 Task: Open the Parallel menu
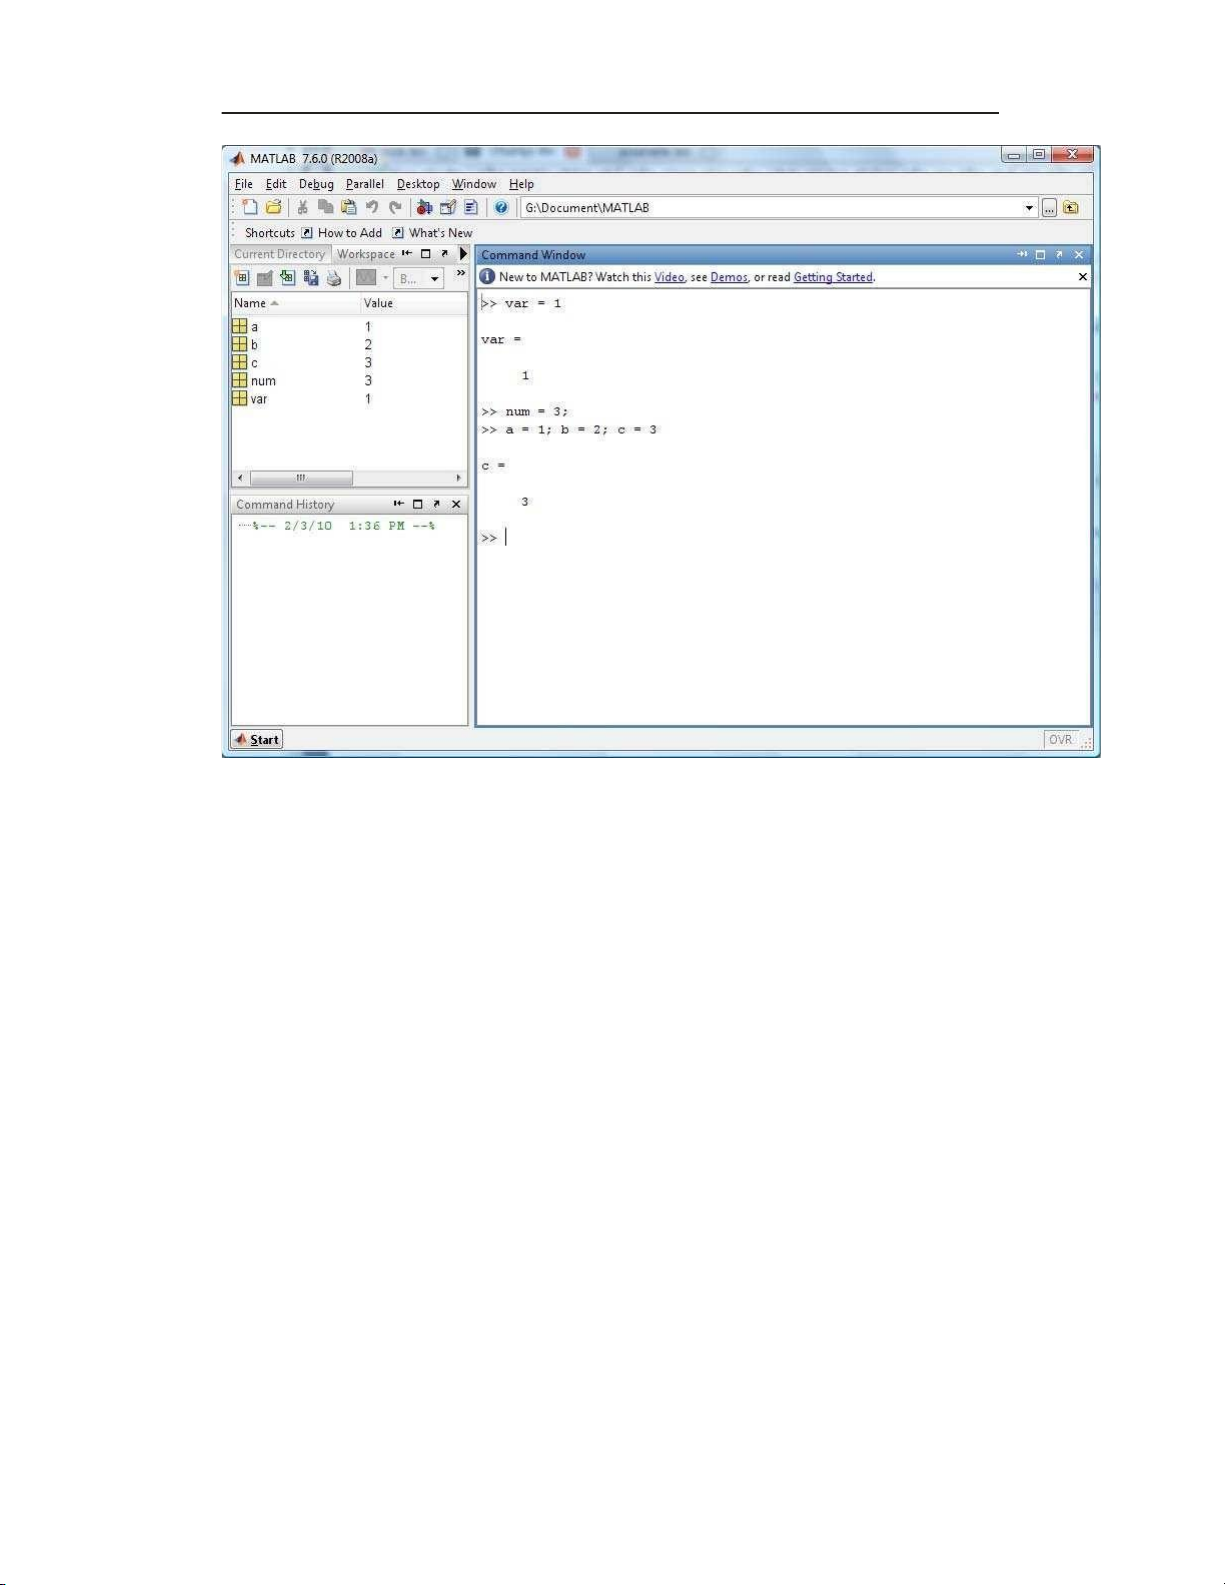tap(365, 184)
